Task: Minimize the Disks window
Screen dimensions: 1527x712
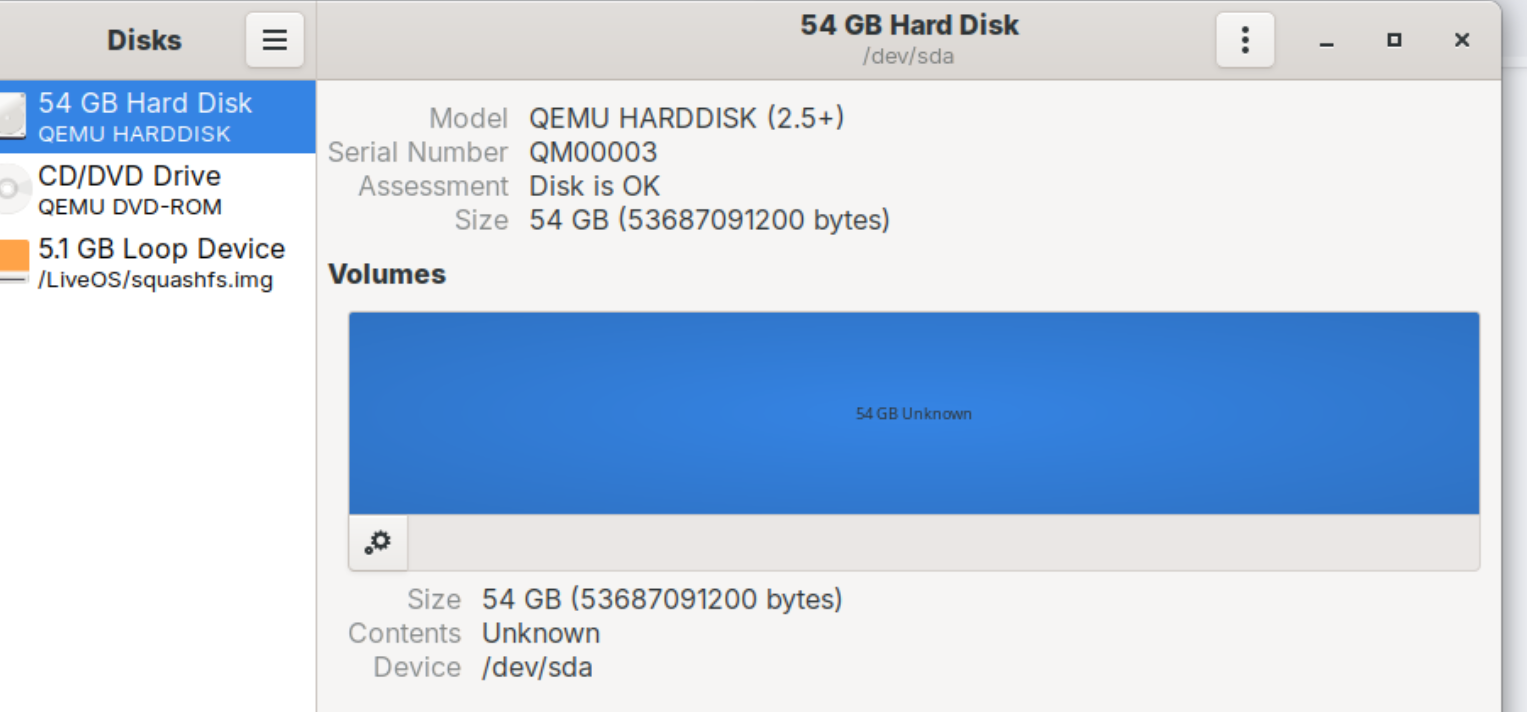Action: [1326, 41]
